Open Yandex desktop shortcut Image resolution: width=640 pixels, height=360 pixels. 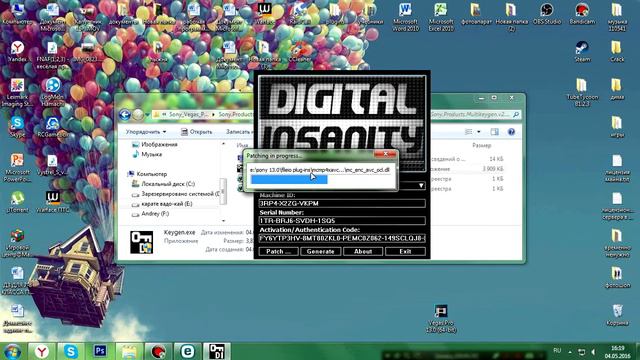(x=17, y=51)
